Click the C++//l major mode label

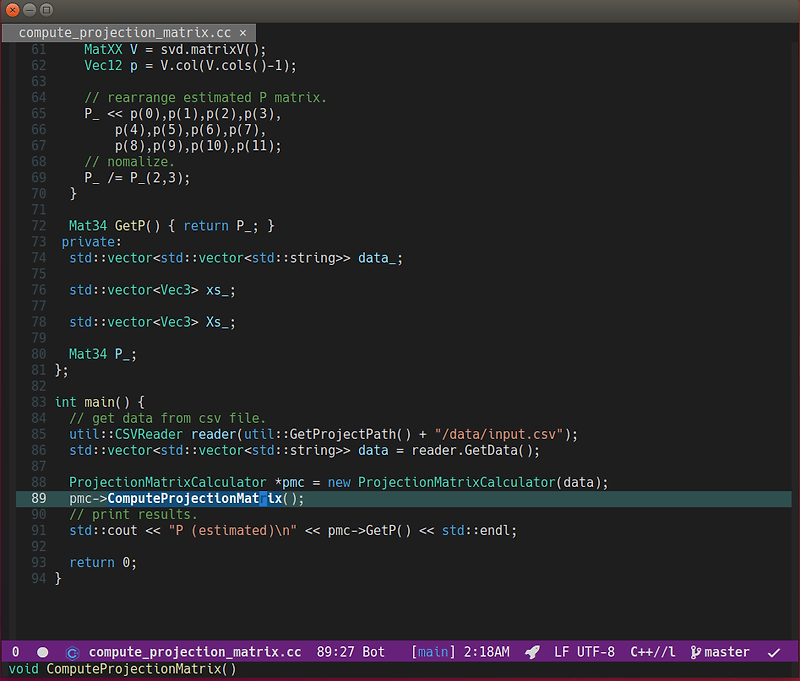pos(652,651)
